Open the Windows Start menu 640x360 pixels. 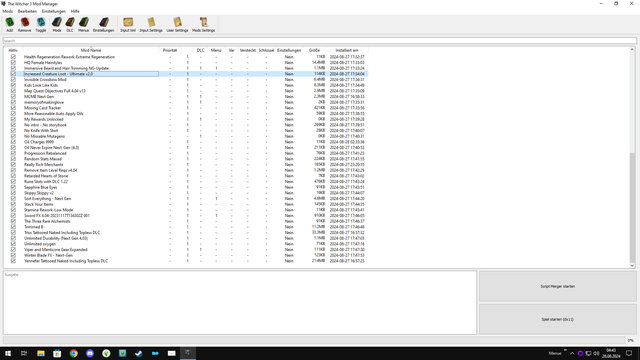[8, 353]
